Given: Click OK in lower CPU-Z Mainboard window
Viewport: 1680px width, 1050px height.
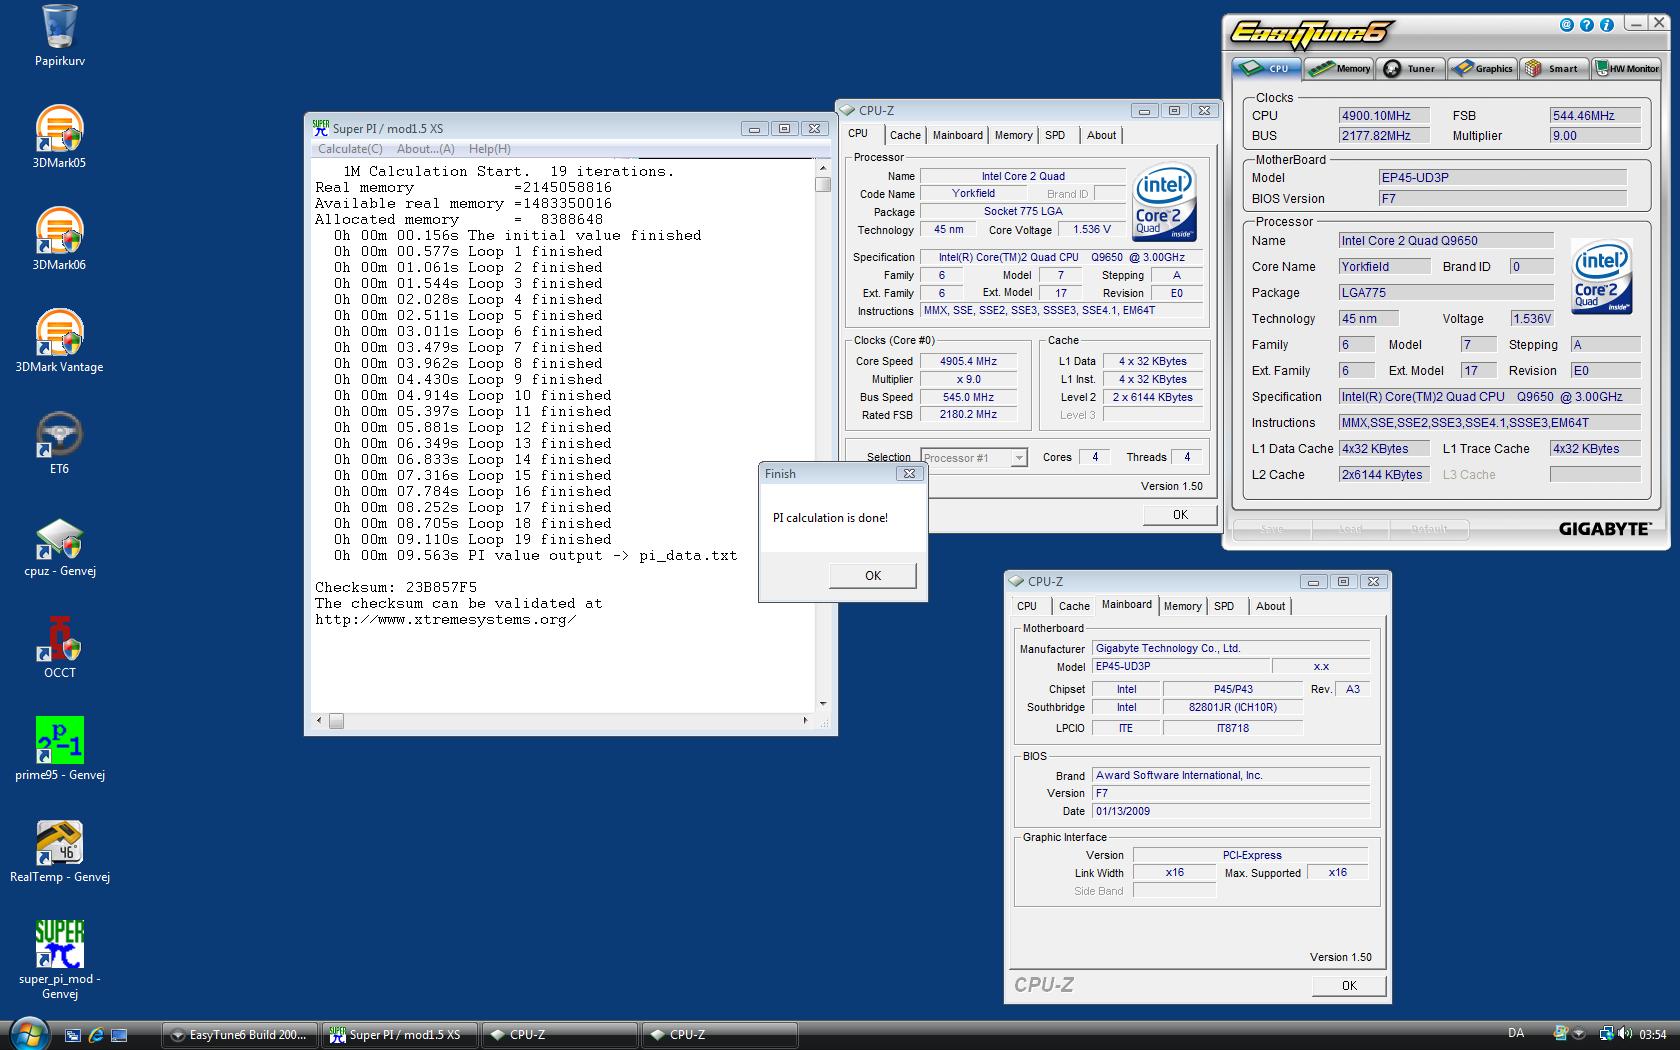Looking at the screenshot, I should (1349, 985).
